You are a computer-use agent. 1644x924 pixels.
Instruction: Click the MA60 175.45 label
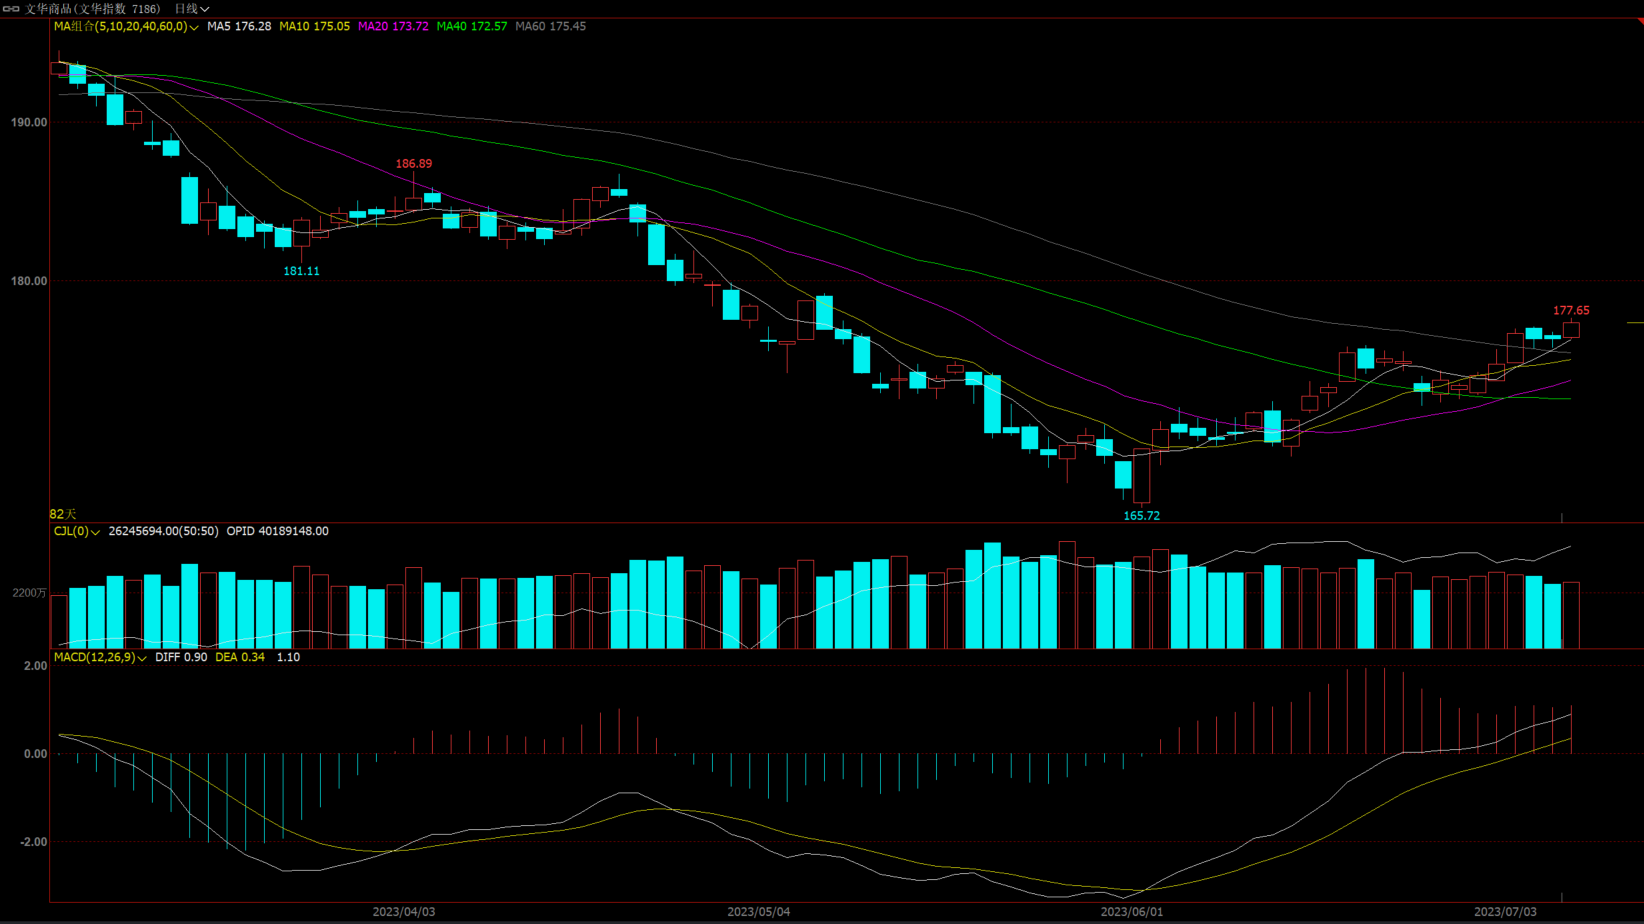551,27
